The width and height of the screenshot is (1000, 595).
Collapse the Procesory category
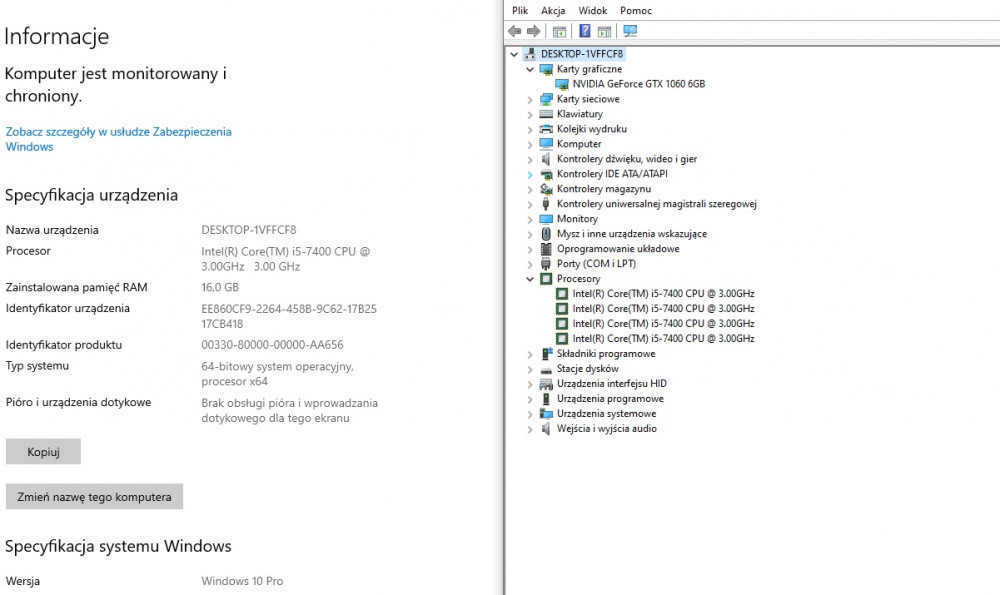point(530,279)
